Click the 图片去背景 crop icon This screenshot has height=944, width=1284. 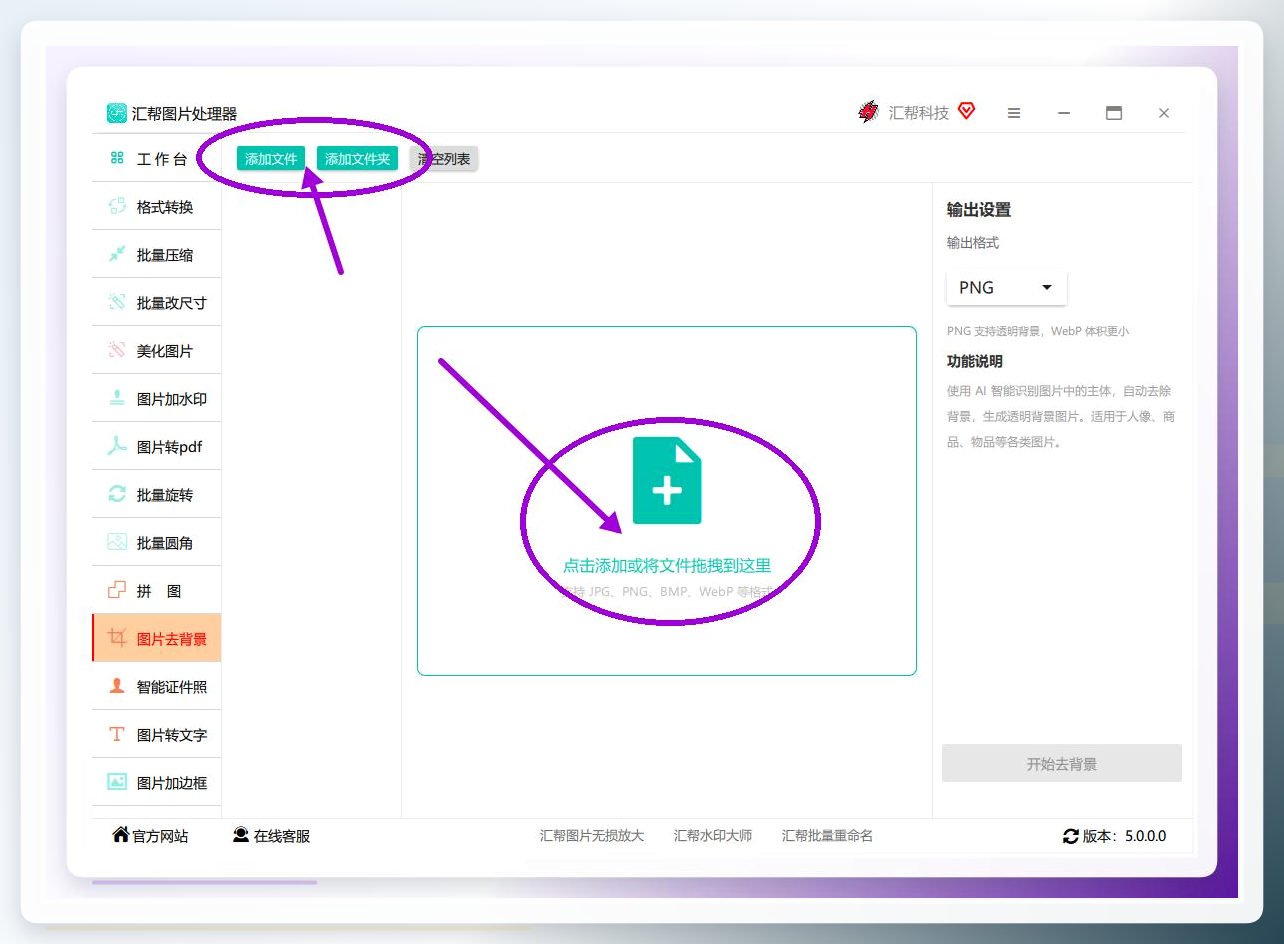pyautogui.click(x=117, y=638)
